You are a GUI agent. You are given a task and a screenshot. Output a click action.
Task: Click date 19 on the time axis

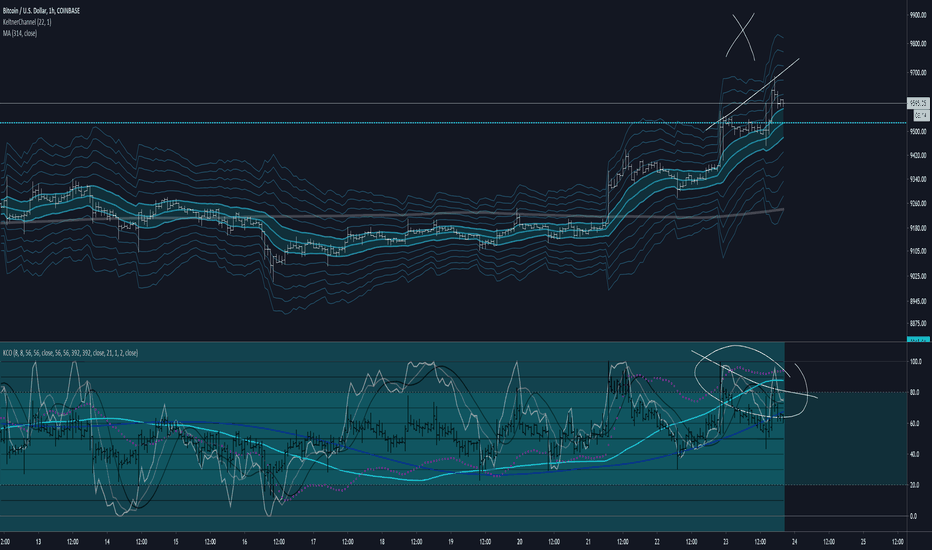tap(451, 542)
